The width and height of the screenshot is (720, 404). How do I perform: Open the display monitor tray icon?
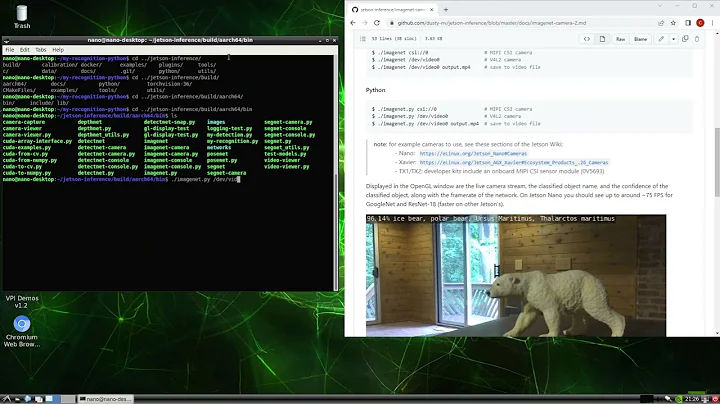(x=705, y=399)
